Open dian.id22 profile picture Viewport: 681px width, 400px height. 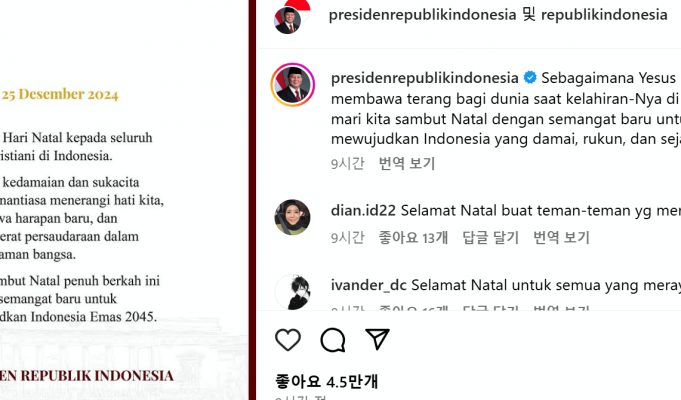pos(292,217)
